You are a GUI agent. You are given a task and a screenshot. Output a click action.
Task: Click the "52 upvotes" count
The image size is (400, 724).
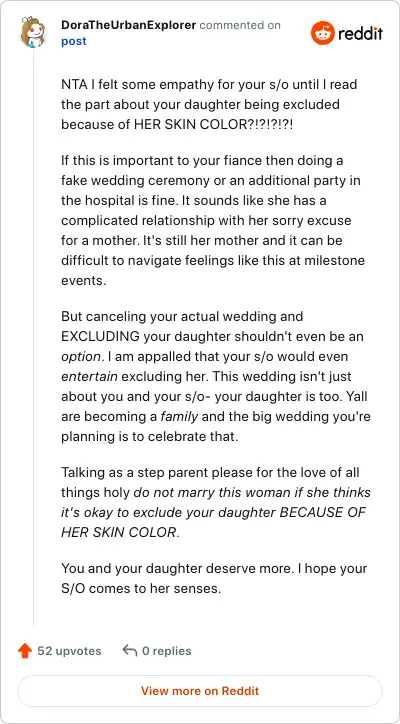click(x=69, y=651)
